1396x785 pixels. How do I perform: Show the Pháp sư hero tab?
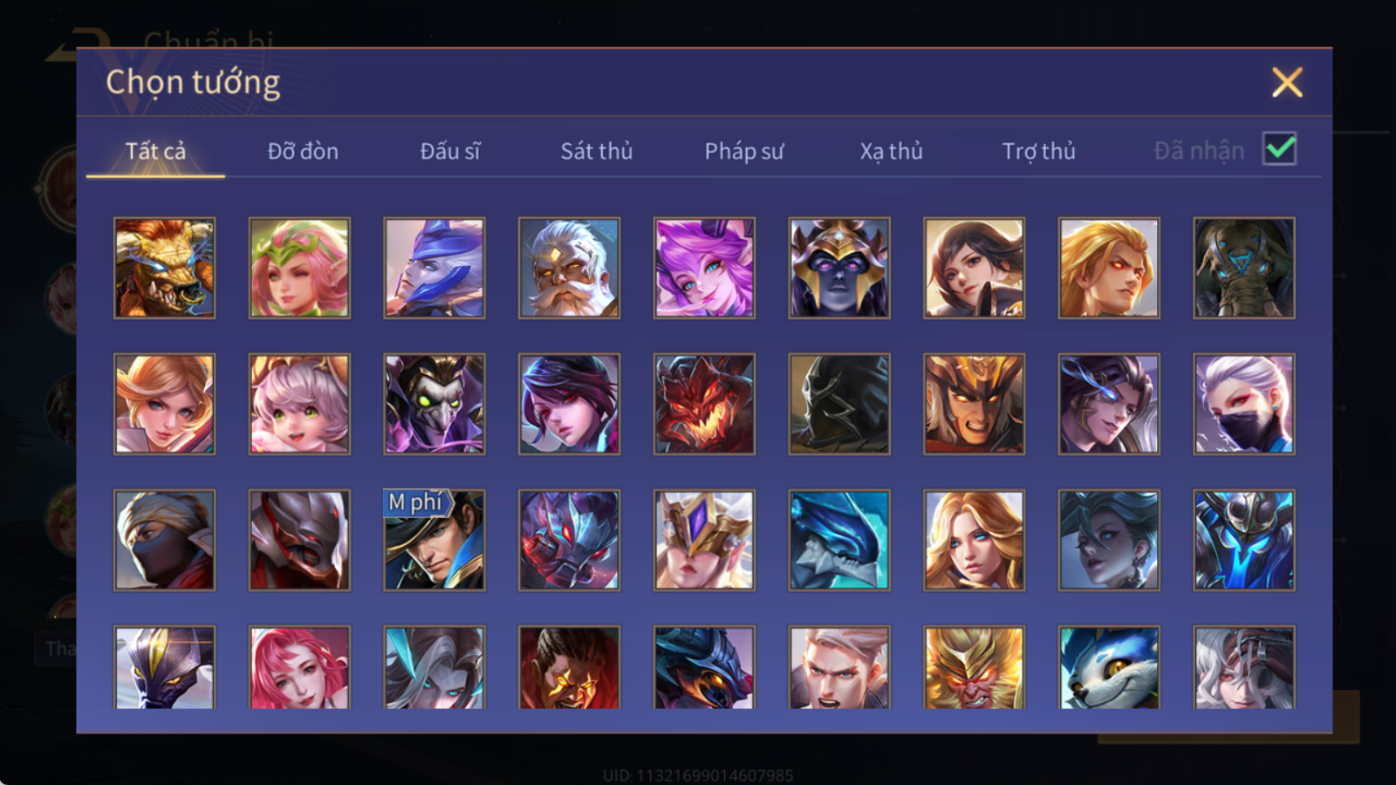[744, 151]
